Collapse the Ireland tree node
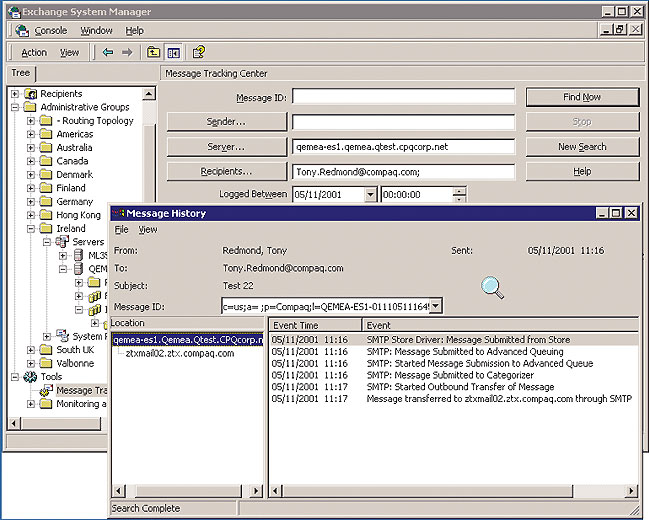This screenshot has width=650, height=520. pyautogui.click(x=31, y=229)
